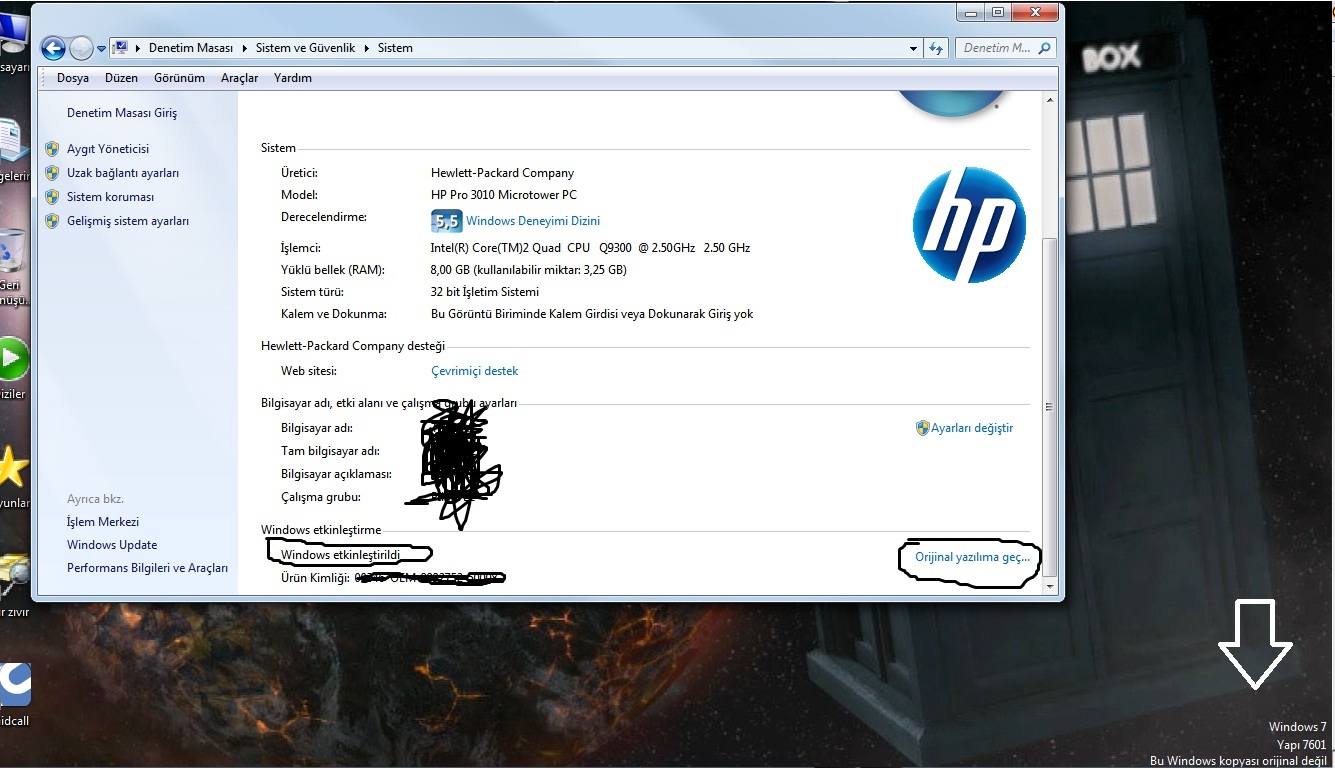Click the refresh button in address bar
Image resolution: width=1335 pixels, height=768 pixels.
click(937, 48)
